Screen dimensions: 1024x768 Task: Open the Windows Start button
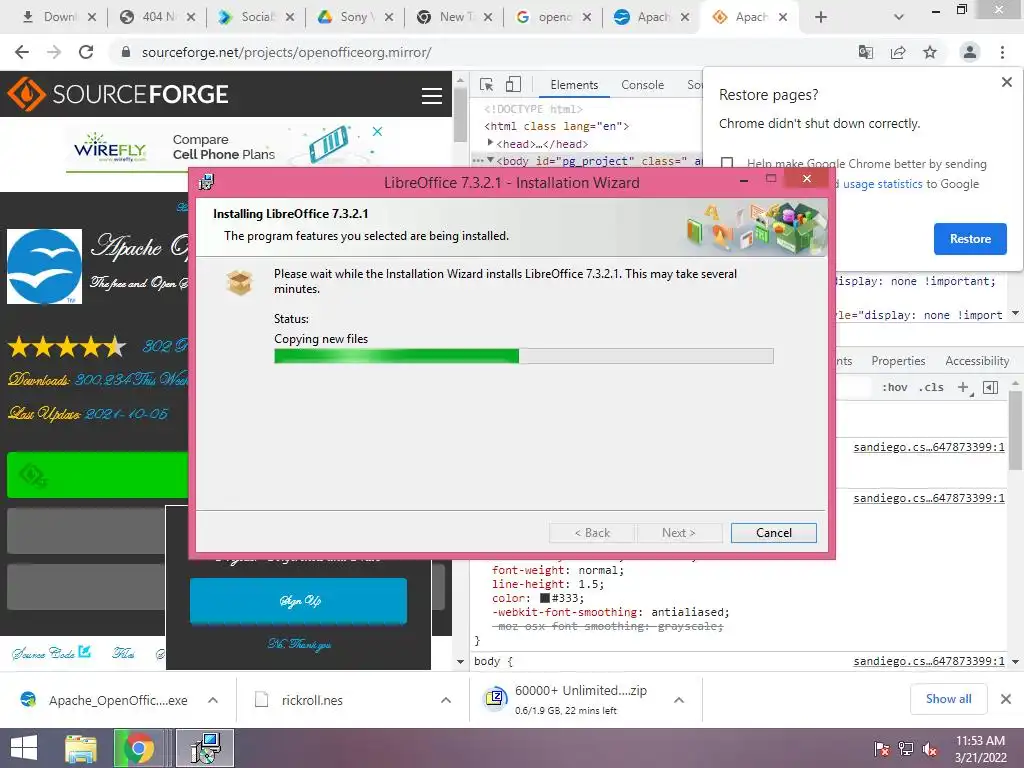click(x=24, y=748)
